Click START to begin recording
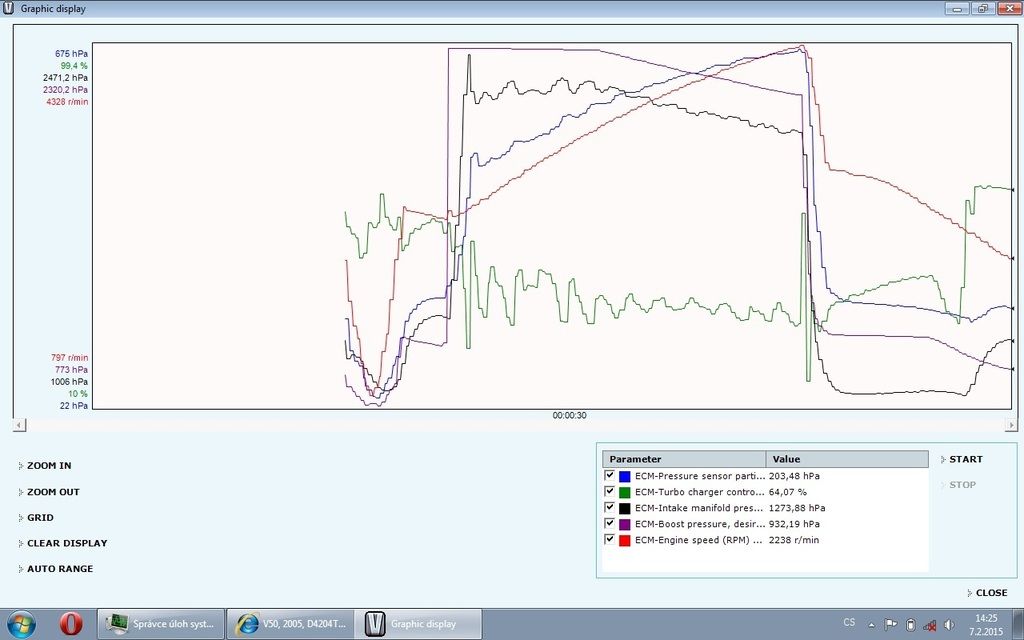 click(966, 459)
